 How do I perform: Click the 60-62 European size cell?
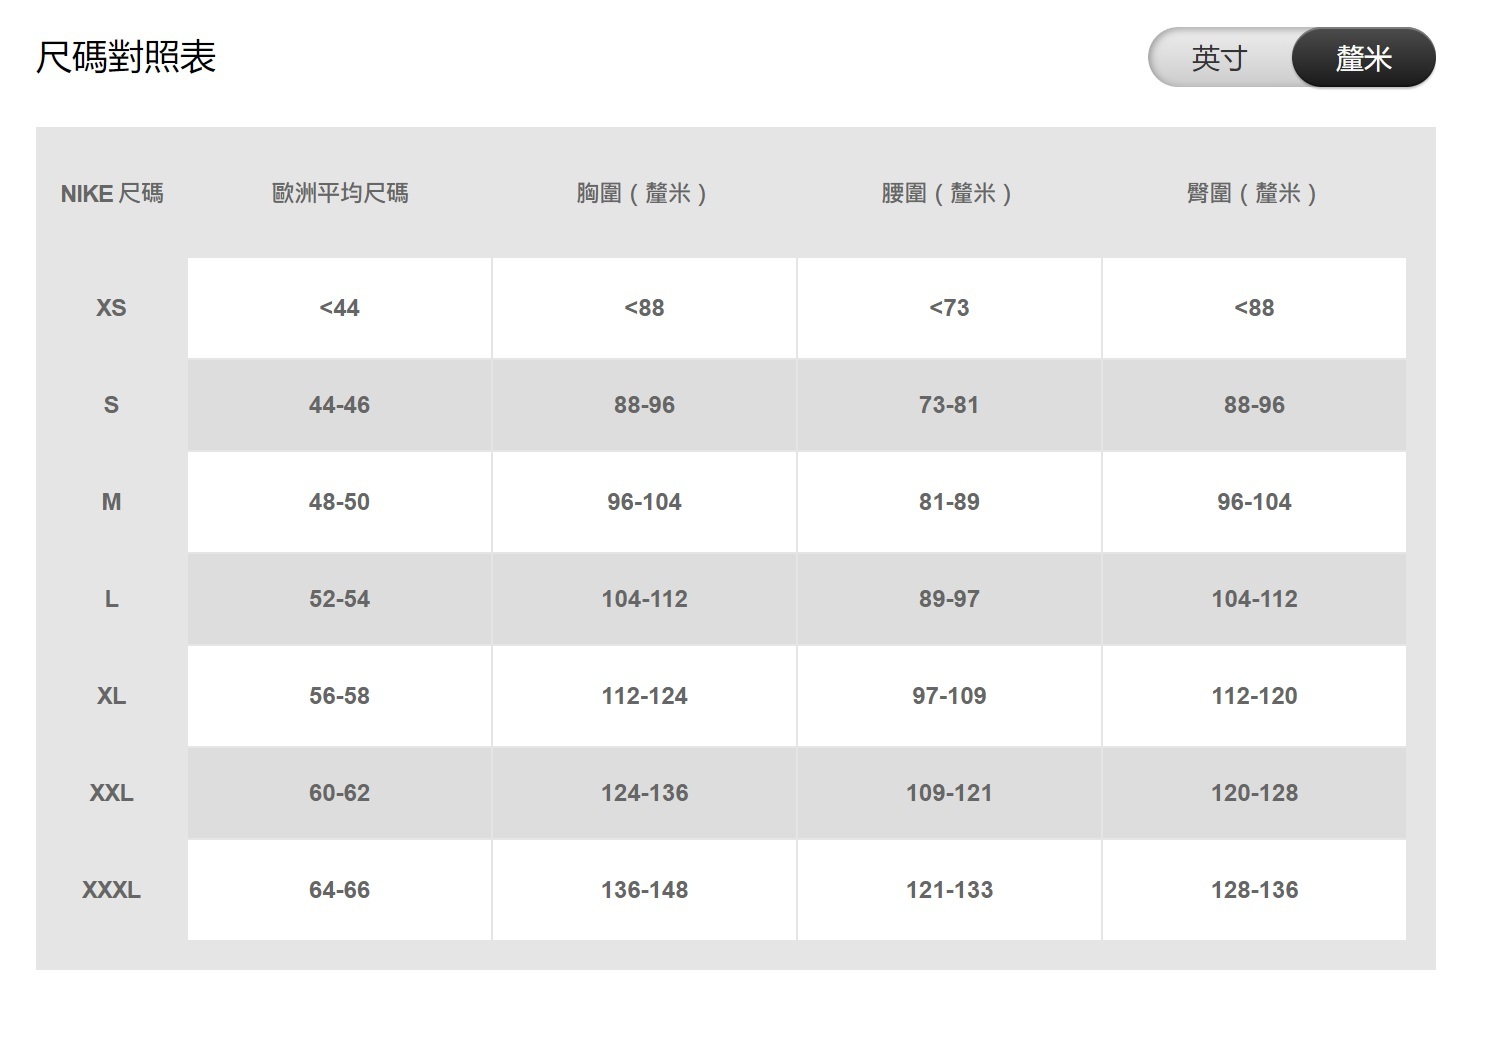(x=340, y=793)
